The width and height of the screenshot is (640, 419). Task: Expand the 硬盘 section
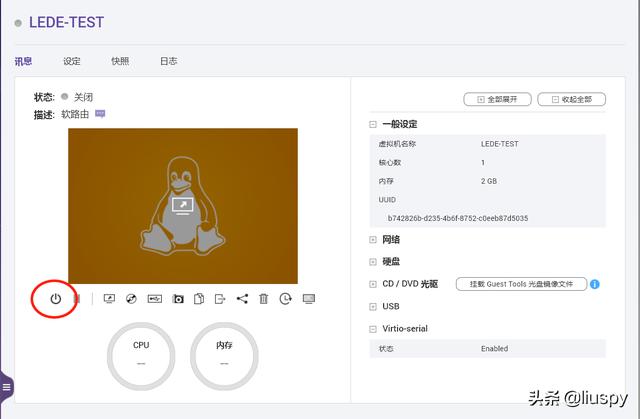point(373,262)
